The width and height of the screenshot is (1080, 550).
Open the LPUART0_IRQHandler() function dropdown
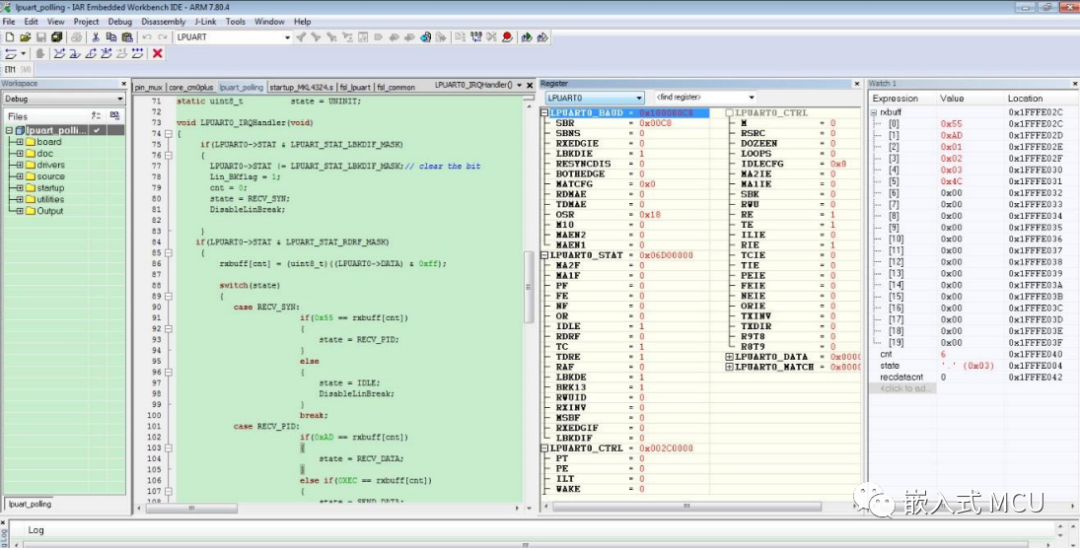coord(519,85)
